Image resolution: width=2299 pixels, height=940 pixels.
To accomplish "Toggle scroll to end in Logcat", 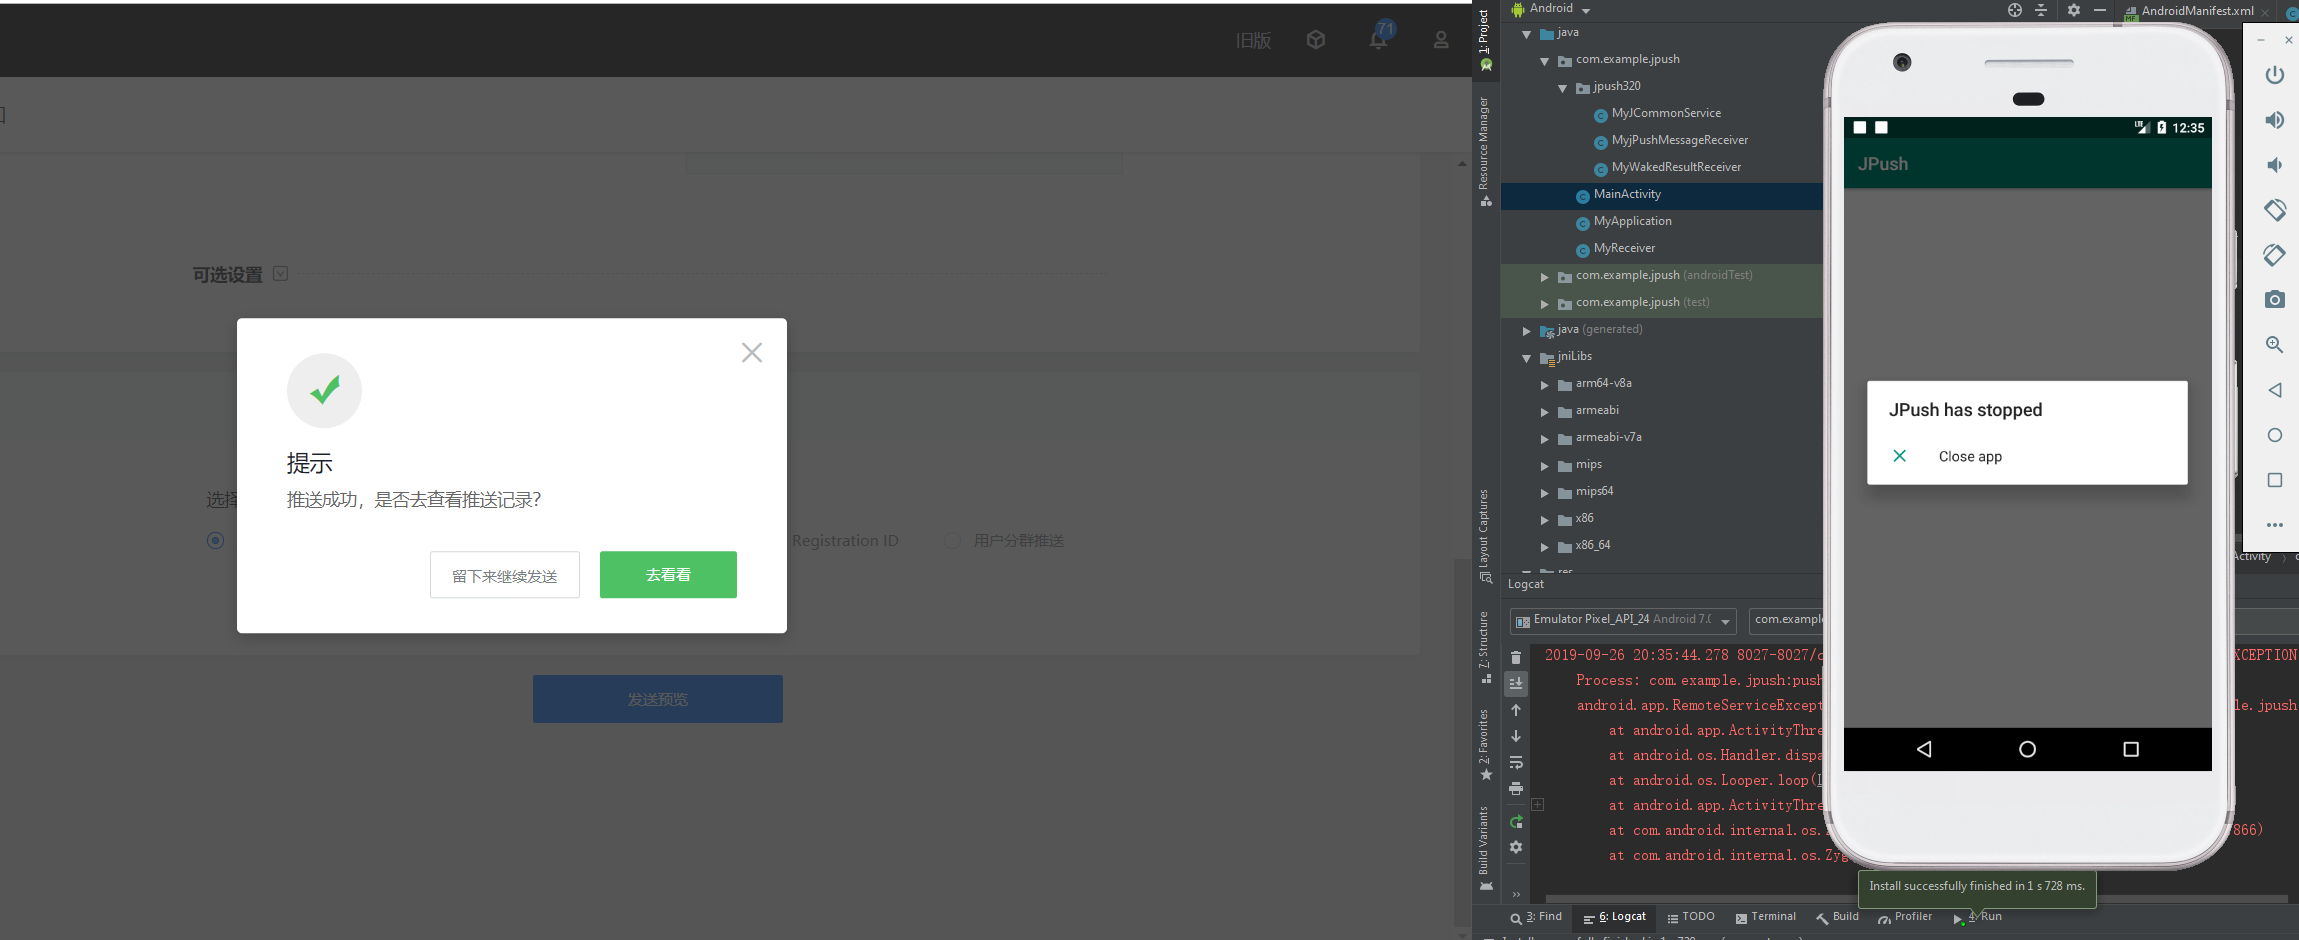I will [x=1516, y=683].
